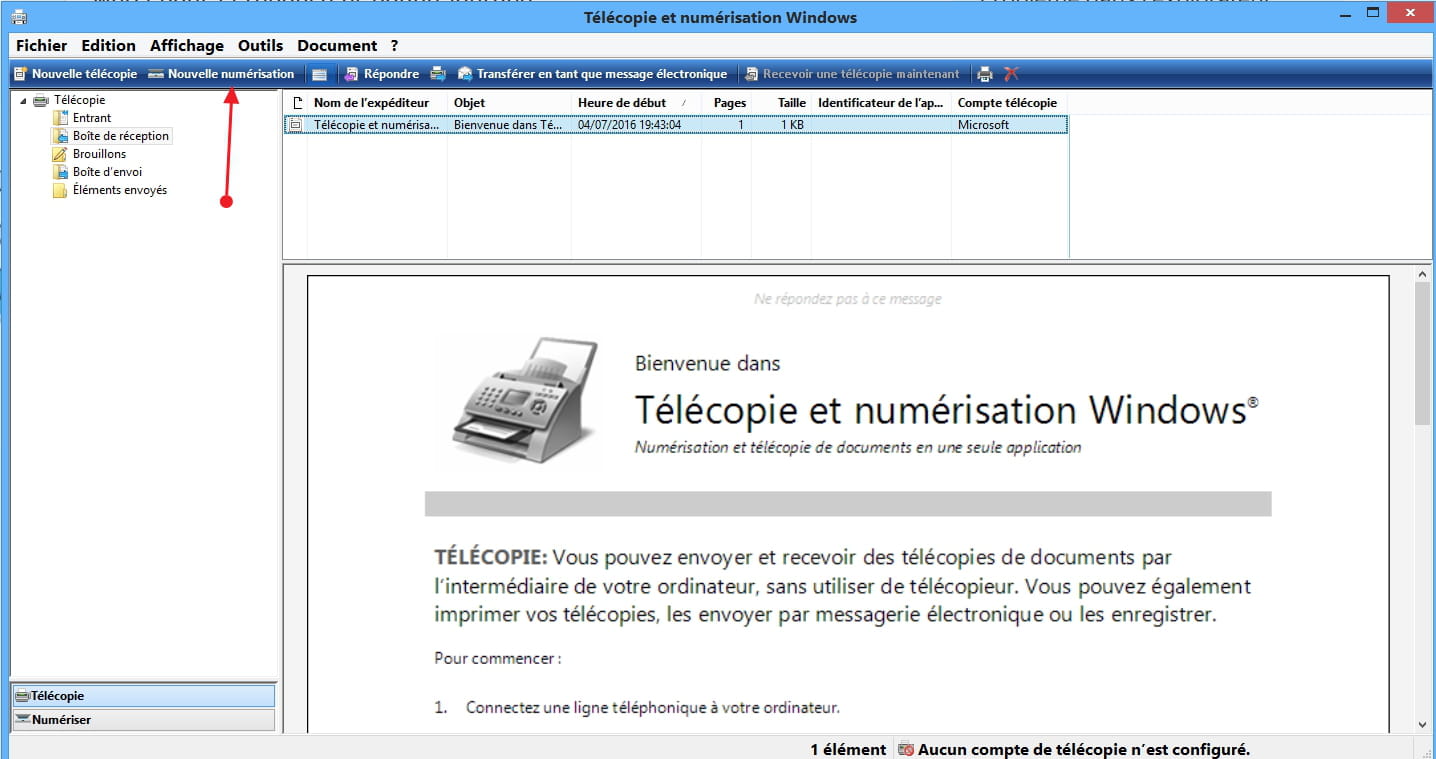Viewport: 1436px width, 759px height.
Task: Open the Edition menu
Action: click(x=109, y=46)
